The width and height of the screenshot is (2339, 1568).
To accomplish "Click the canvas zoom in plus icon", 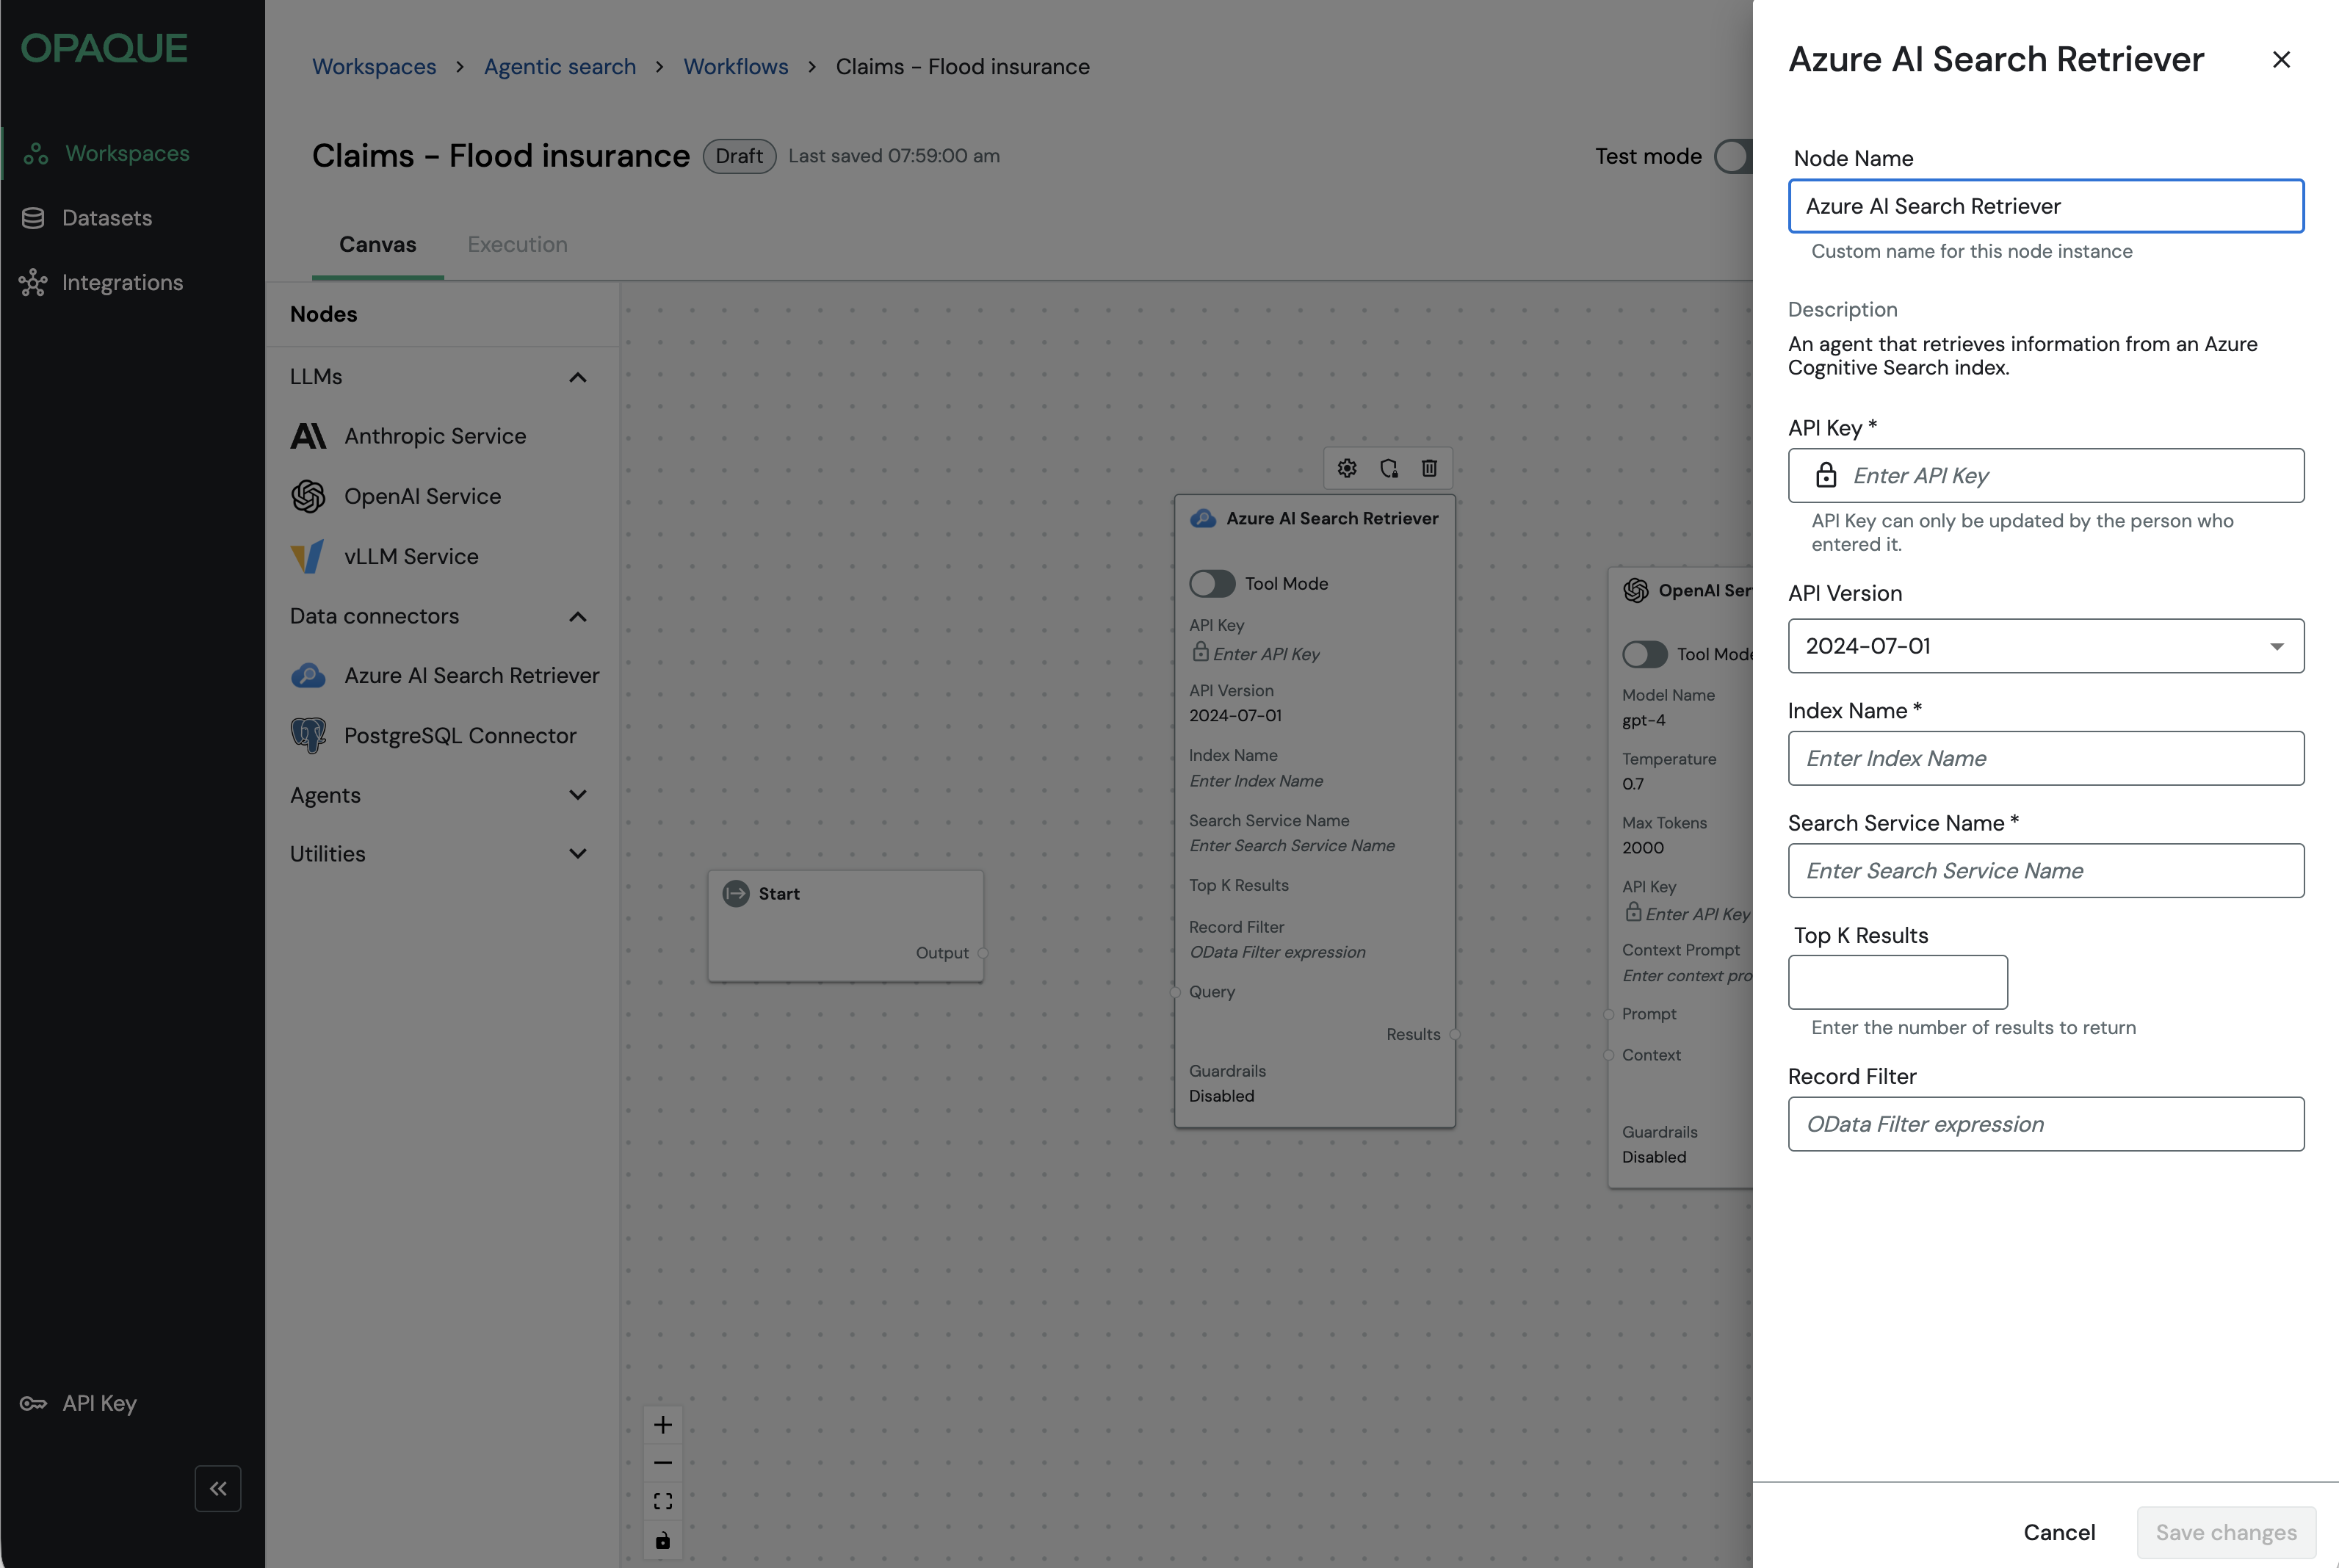I will click(662, 1425).
